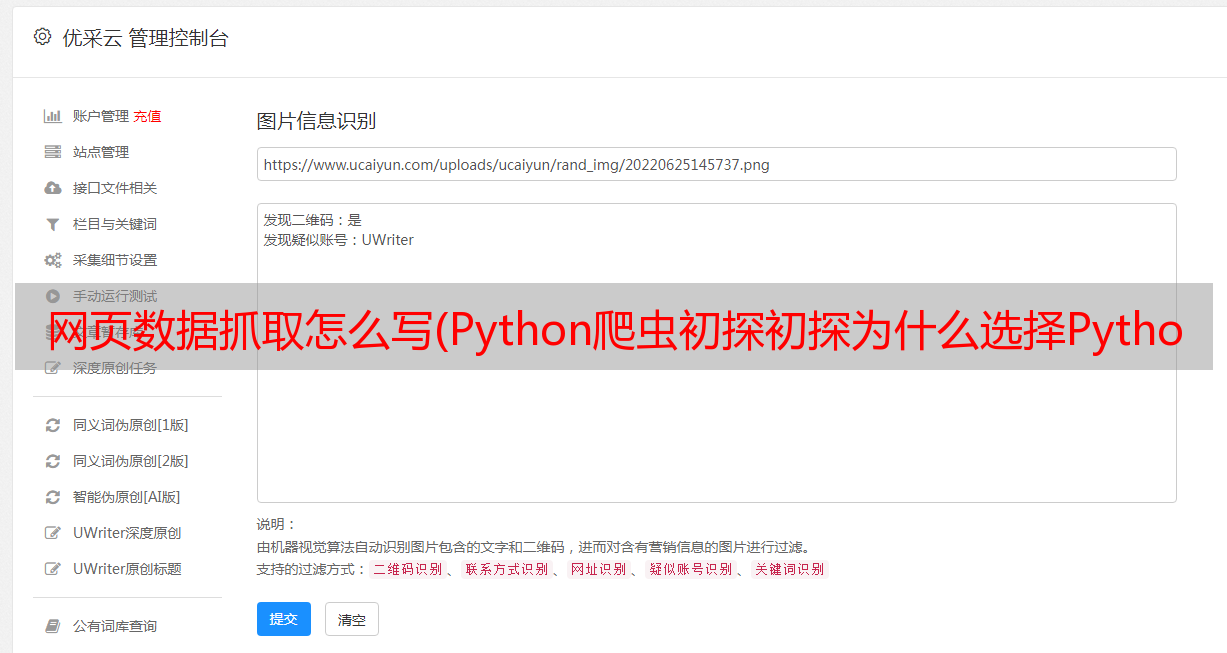Image resolution: width=1227 pixels, height=653 pixels.
Task: Open 同义词伪原创[2版] menu item
Action: [x=131, y=461]
